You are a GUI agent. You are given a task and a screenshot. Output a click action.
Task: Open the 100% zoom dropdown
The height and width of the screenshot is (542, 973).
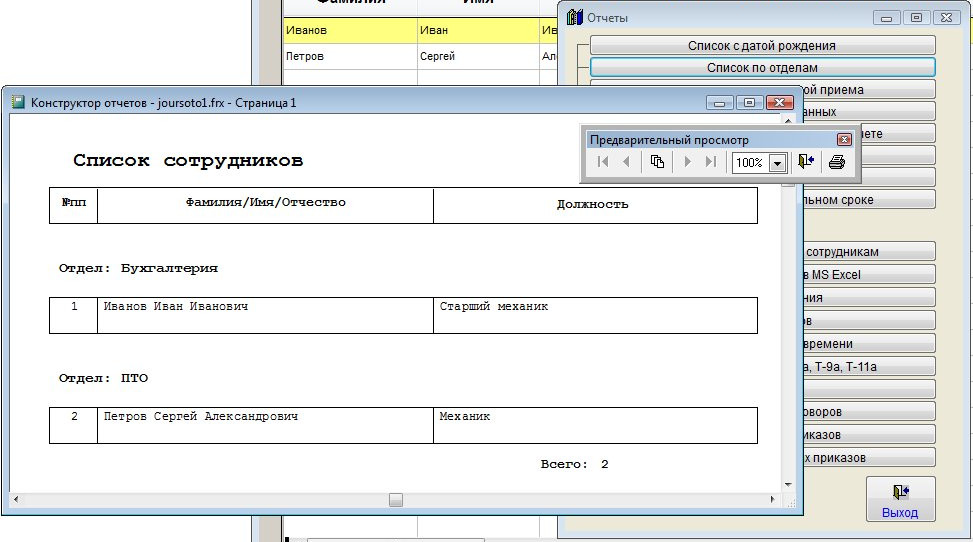point(777,163)
